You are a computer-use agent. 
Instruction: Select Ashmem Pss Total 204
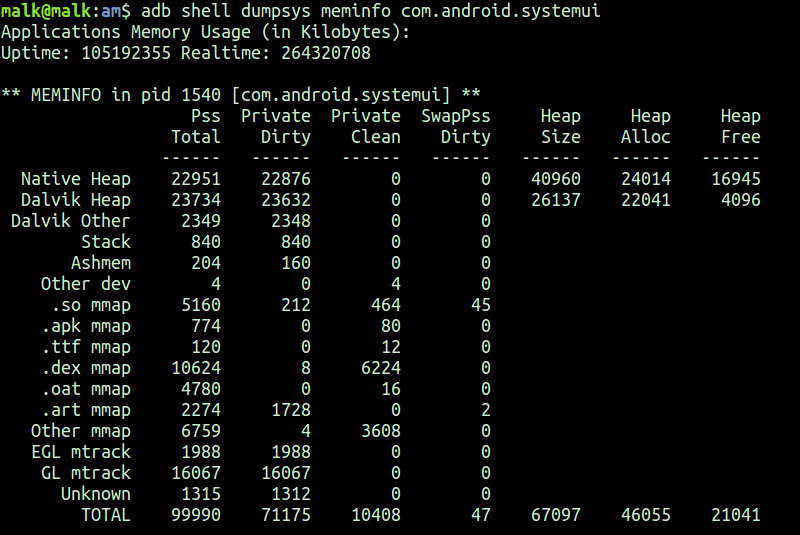pos(206,263)
